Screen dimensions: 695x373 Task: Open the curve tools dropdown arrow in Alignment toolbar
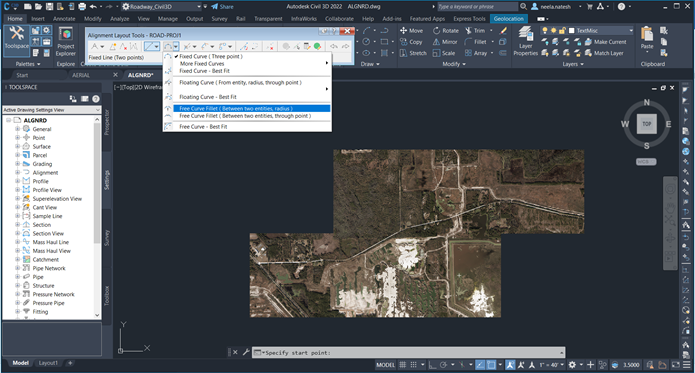tap(176, 46)
